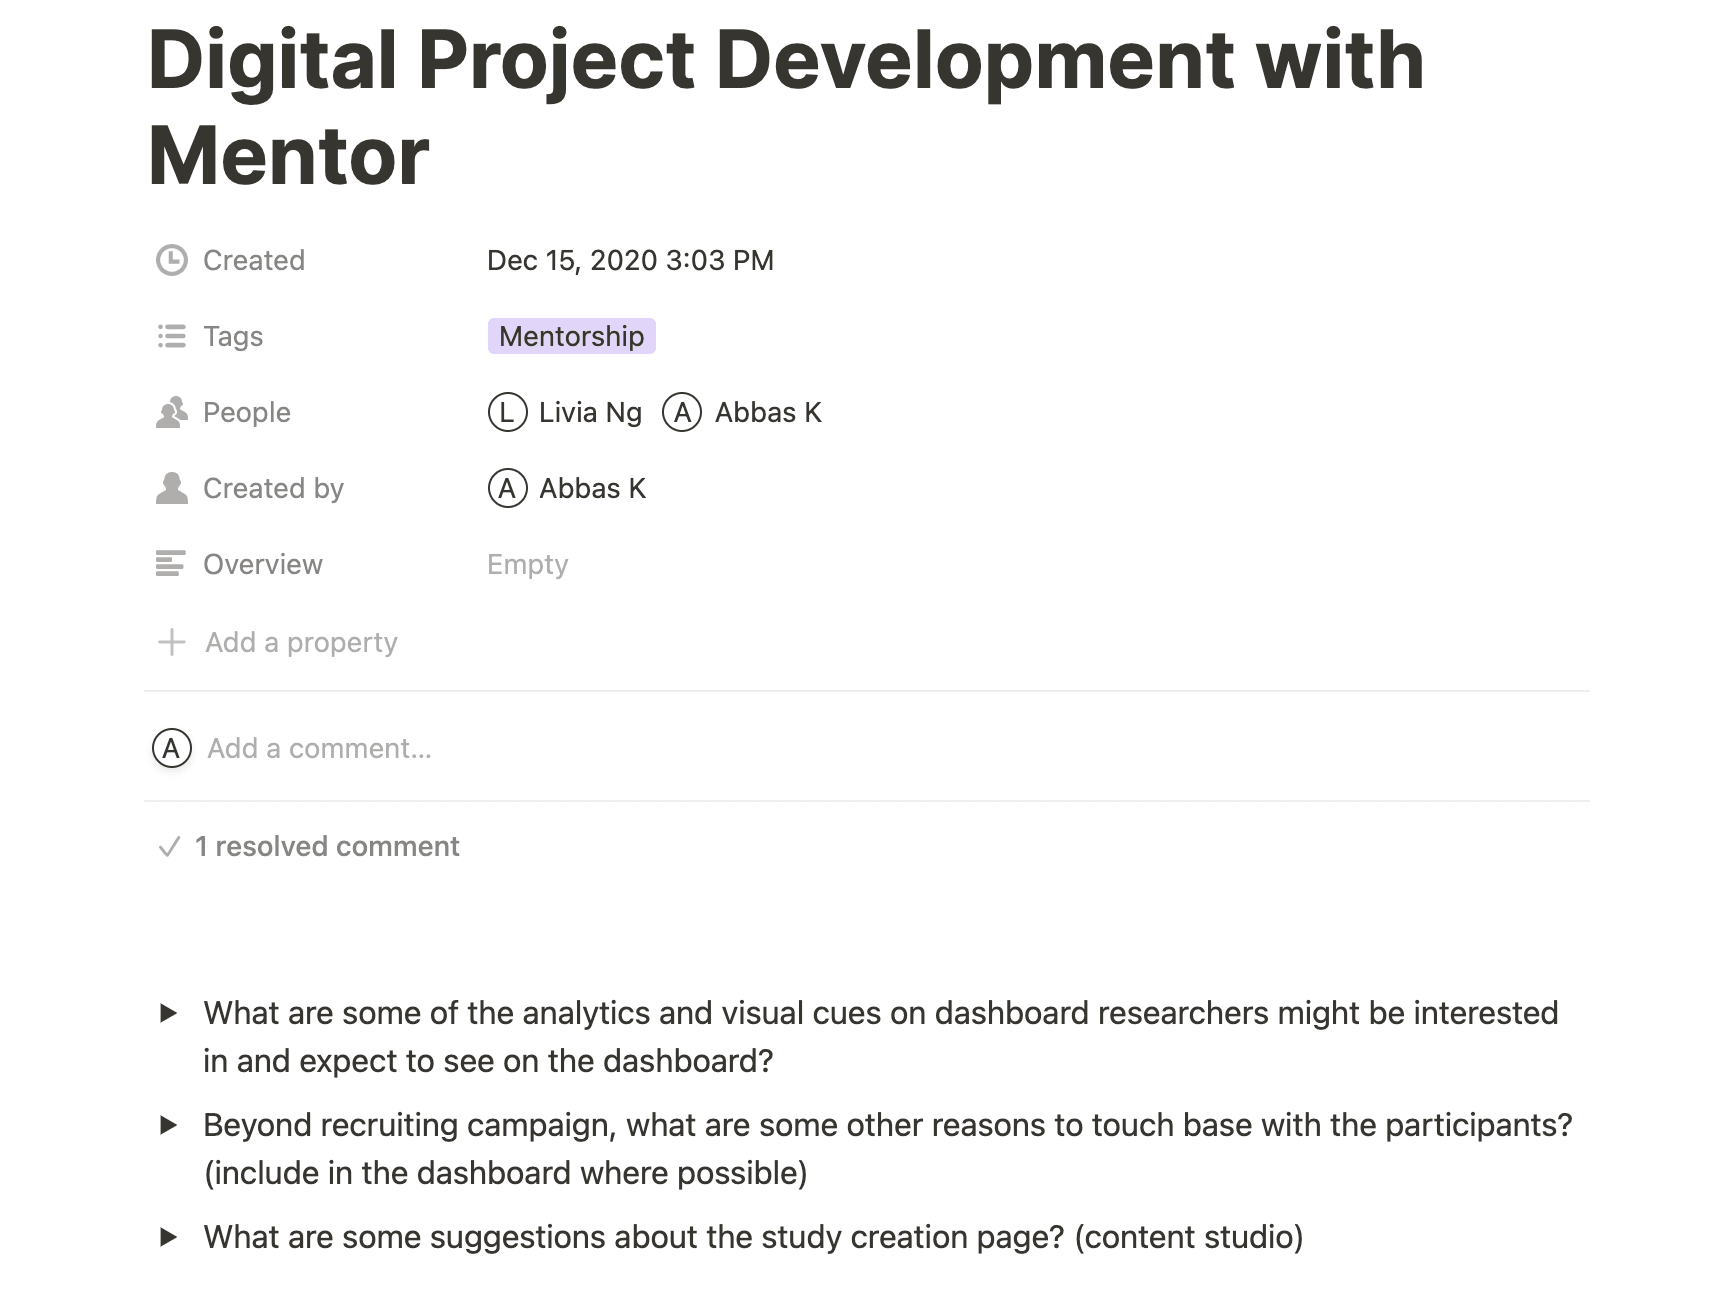The image size is (1722, 1300).
Task: Click the Created property label
Action: [x=254, y=260]
